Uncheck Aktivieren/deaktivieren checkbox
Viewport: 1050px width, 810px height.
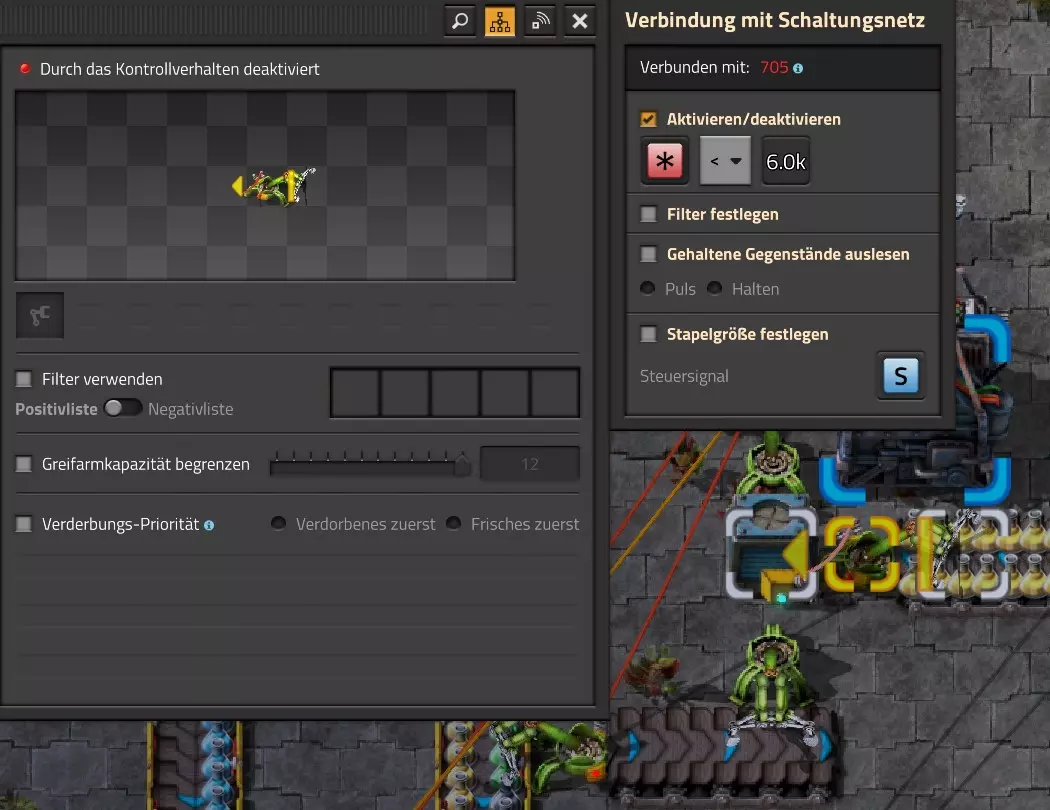coord(648,119)
